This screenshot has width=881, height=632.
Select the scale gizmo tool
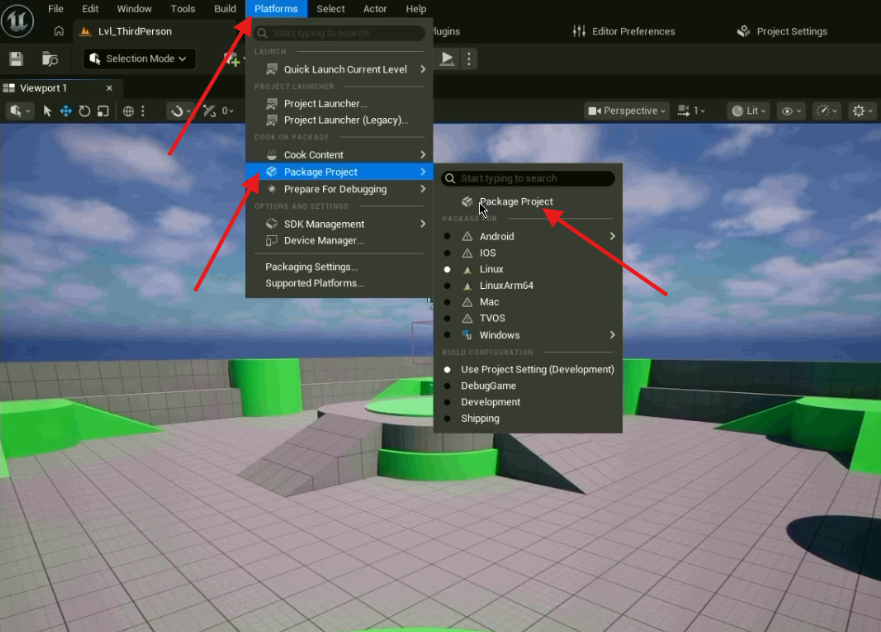[103, 111]
